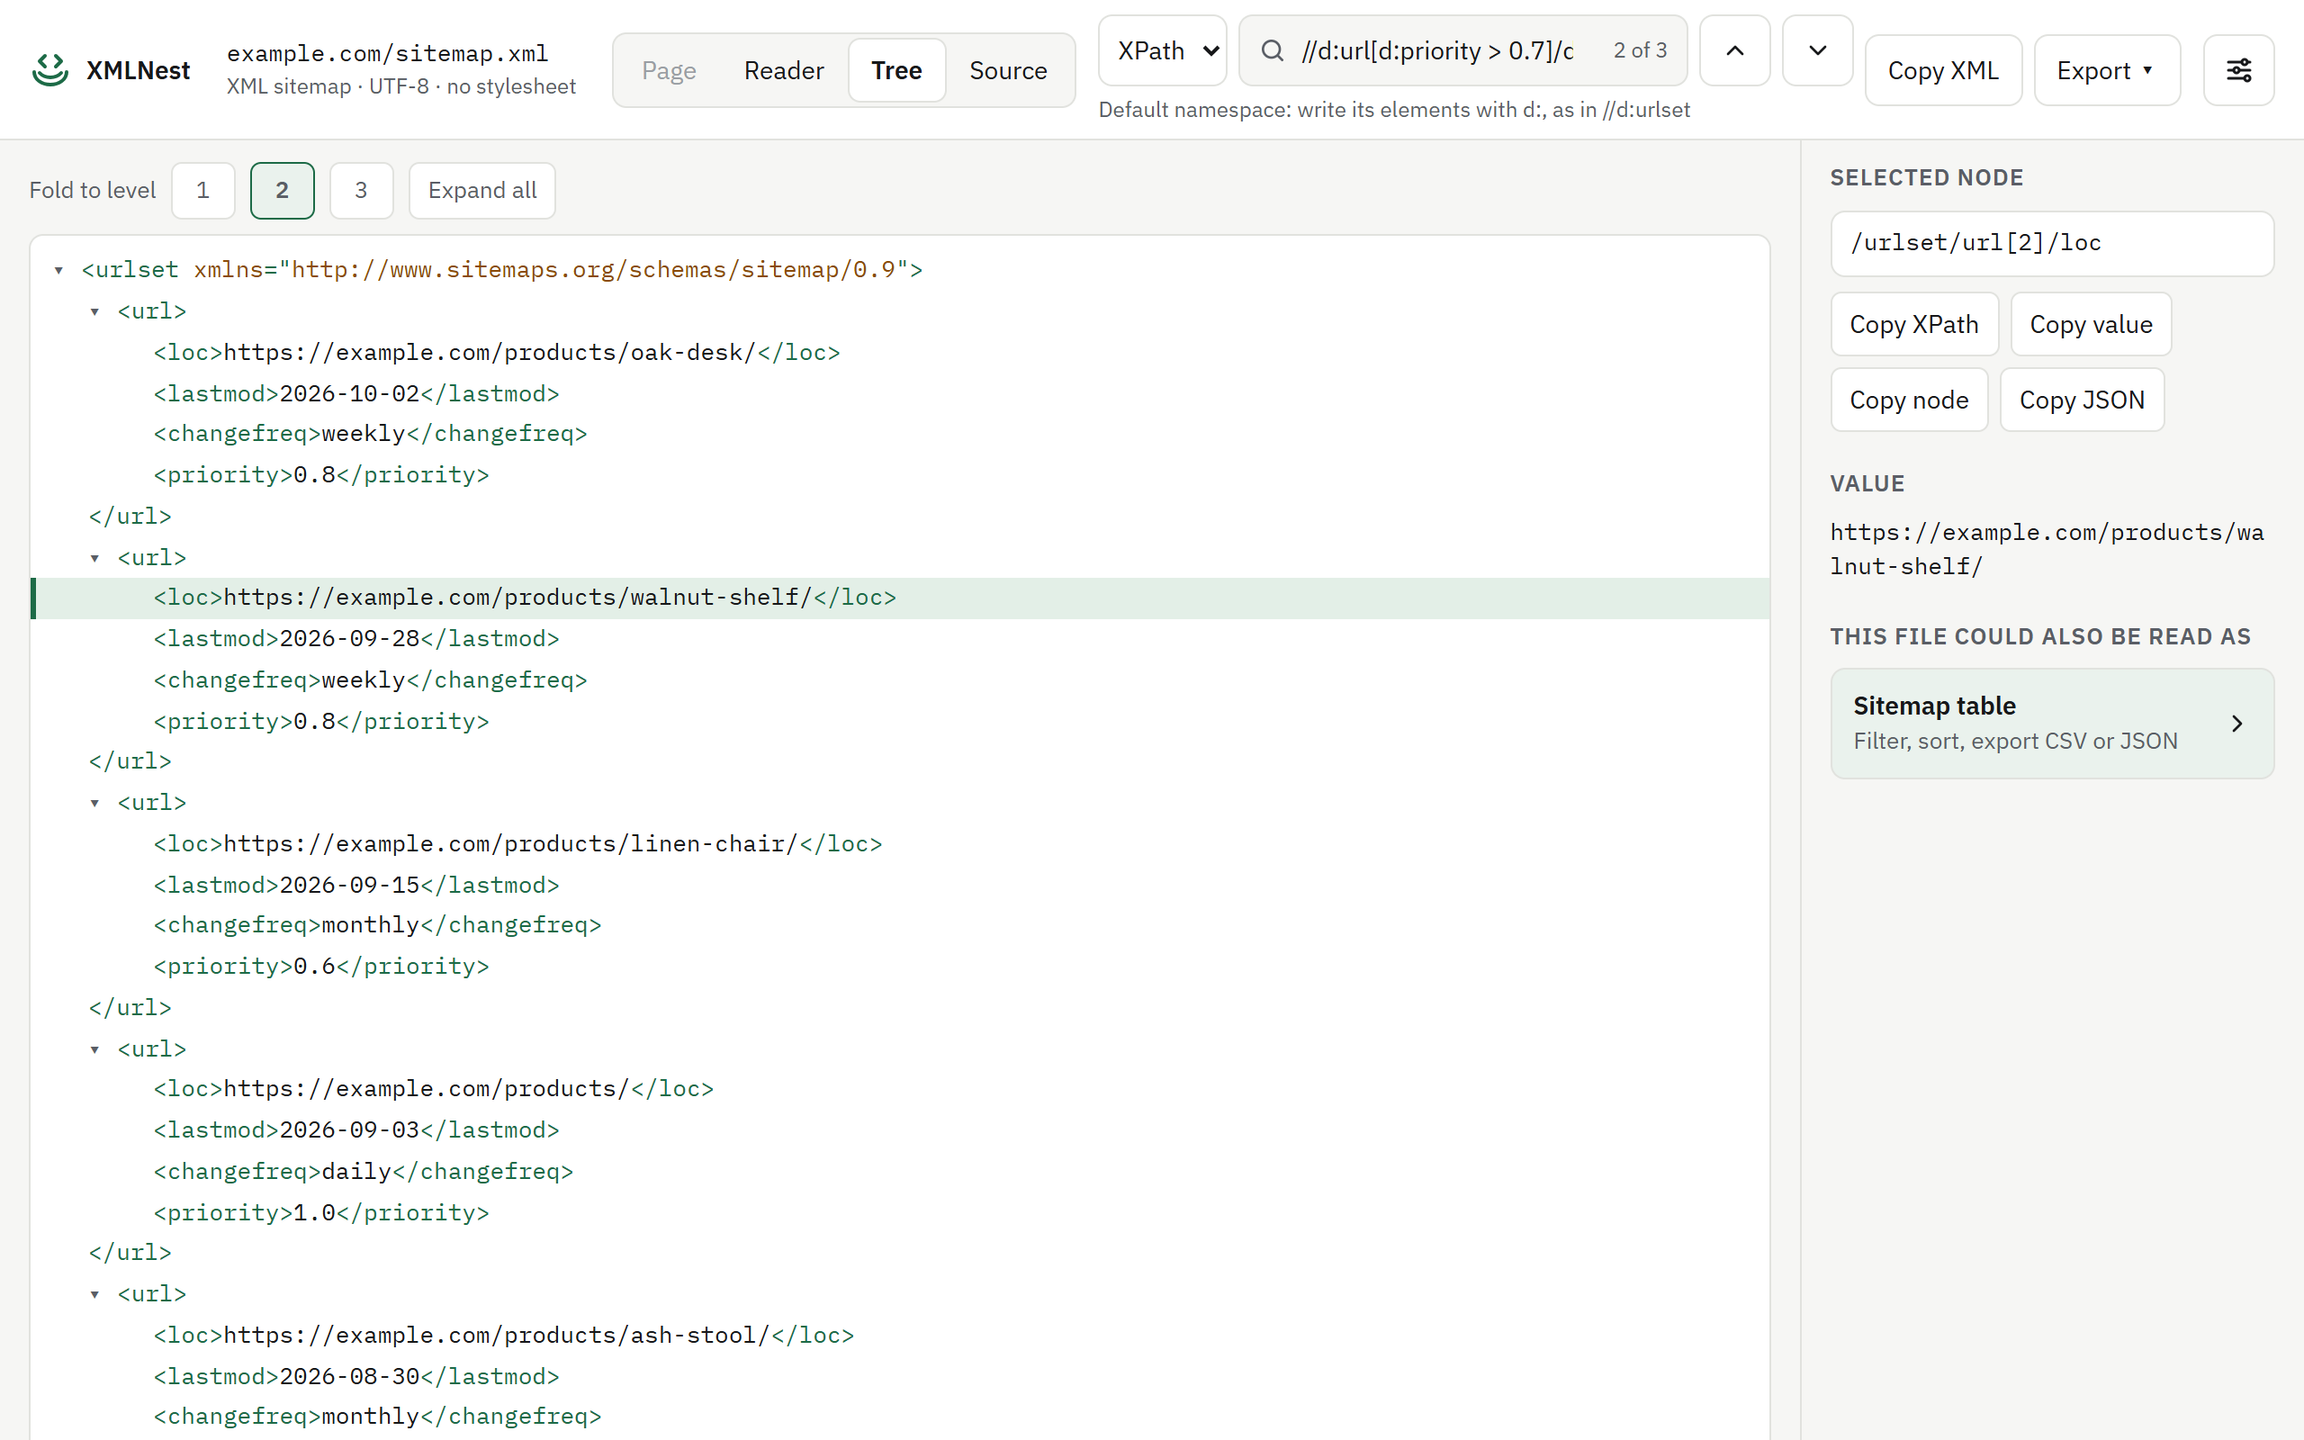Image resolution: width=2304 pixels, height=1440 pixels.
Task: Click the search magnifier icon
Action: [1272, 50]
